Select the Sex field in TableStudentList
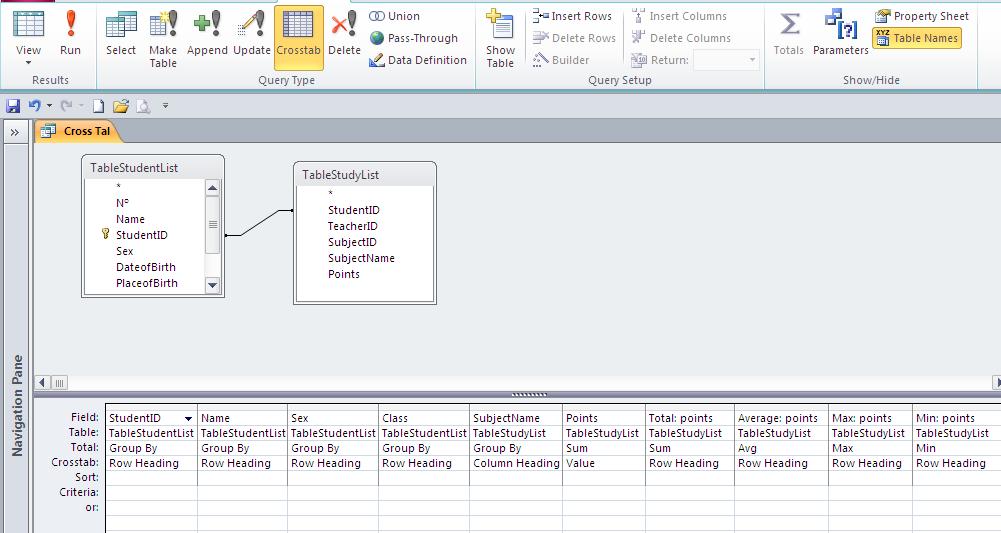1001x533 pixels. [124, 251]
